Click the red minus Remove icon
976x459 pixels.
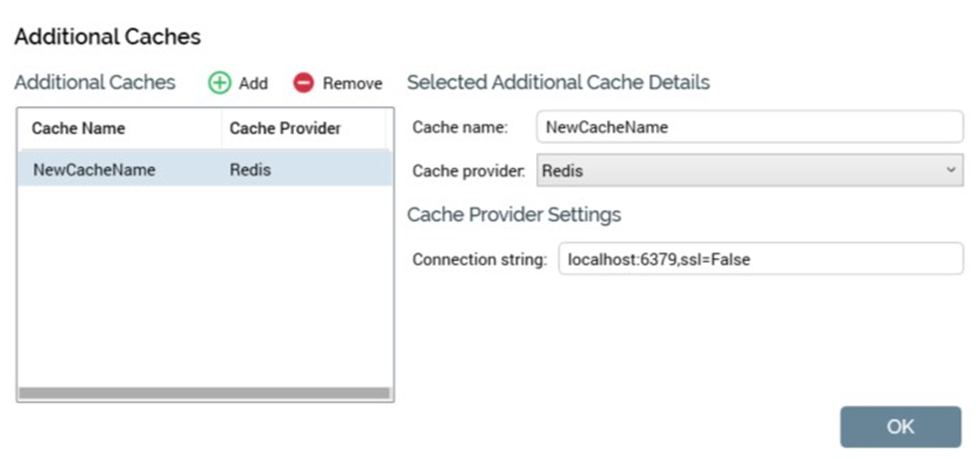click(x=303, y=83)
